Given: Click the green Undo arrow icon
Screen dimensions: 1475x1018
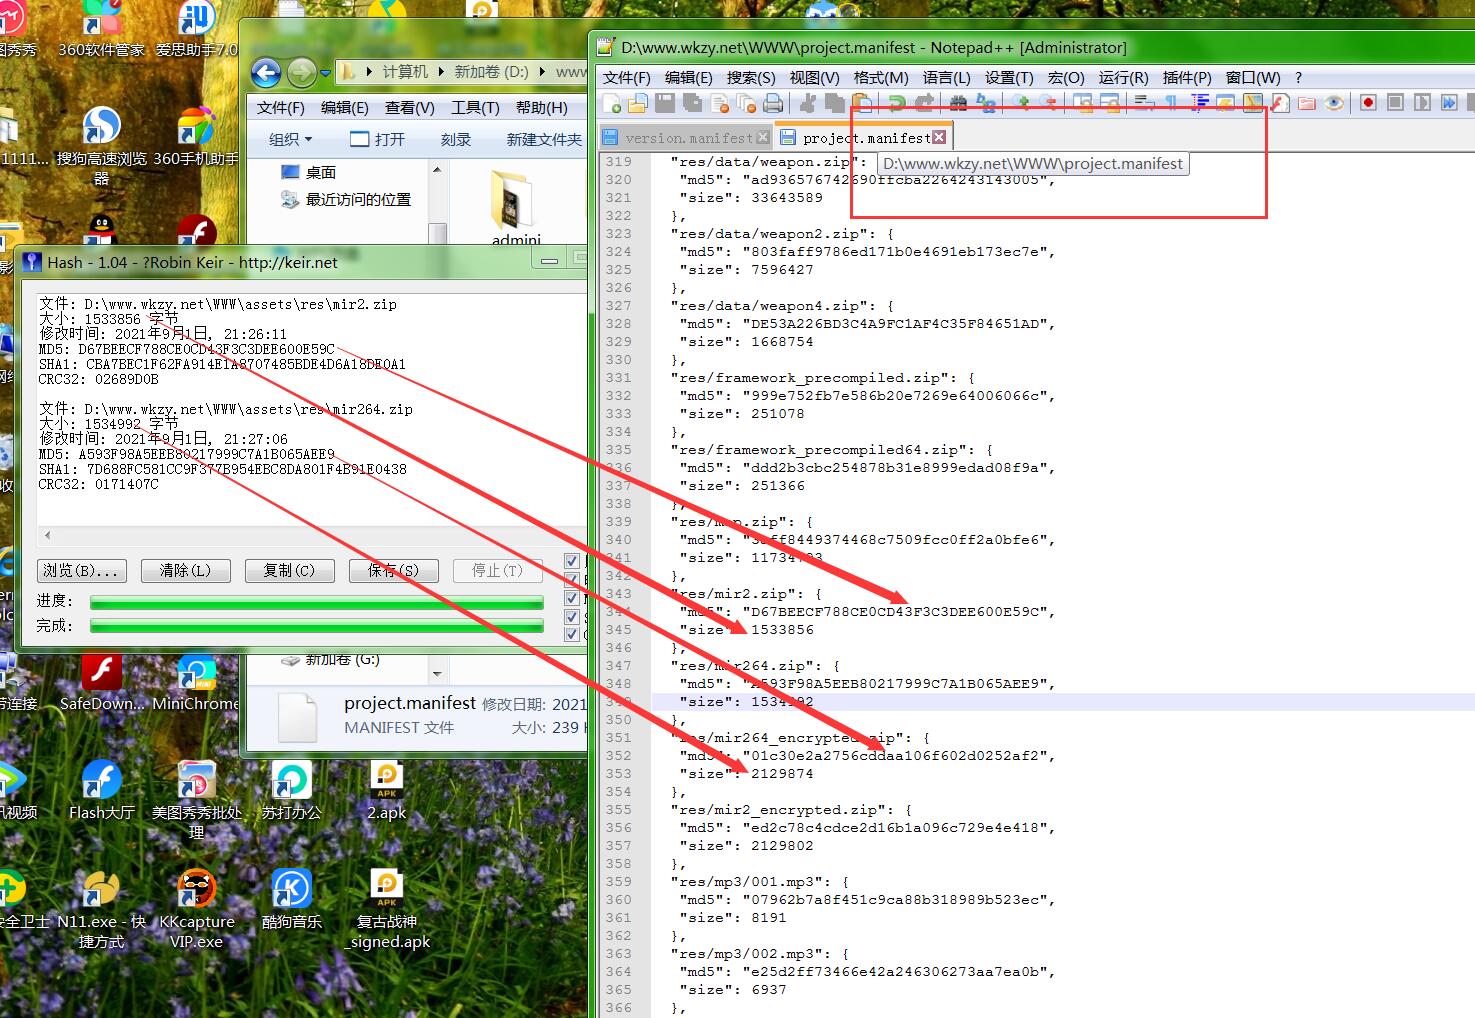Looking at the screenshot, I should click(x=896, y=103).
